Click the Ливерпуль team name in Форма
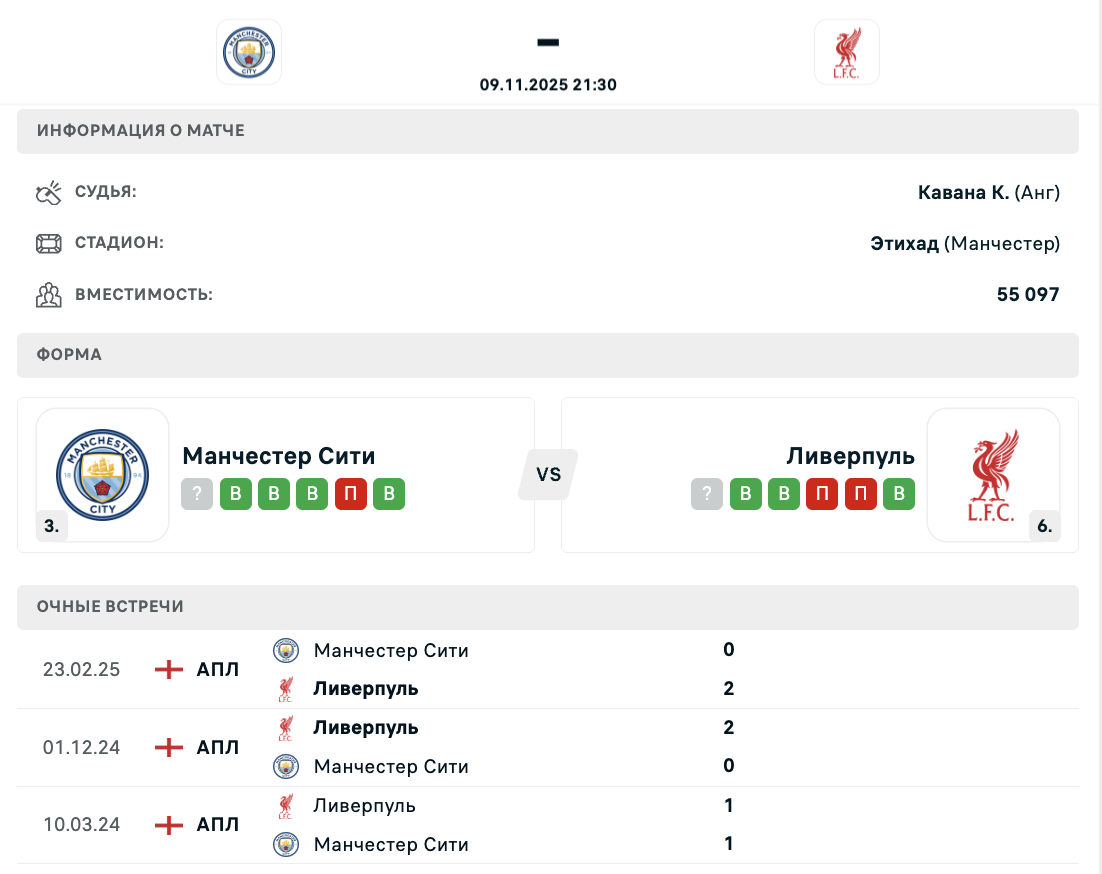The width and height of the screenshot is (1102, 874). coord(851,456)
